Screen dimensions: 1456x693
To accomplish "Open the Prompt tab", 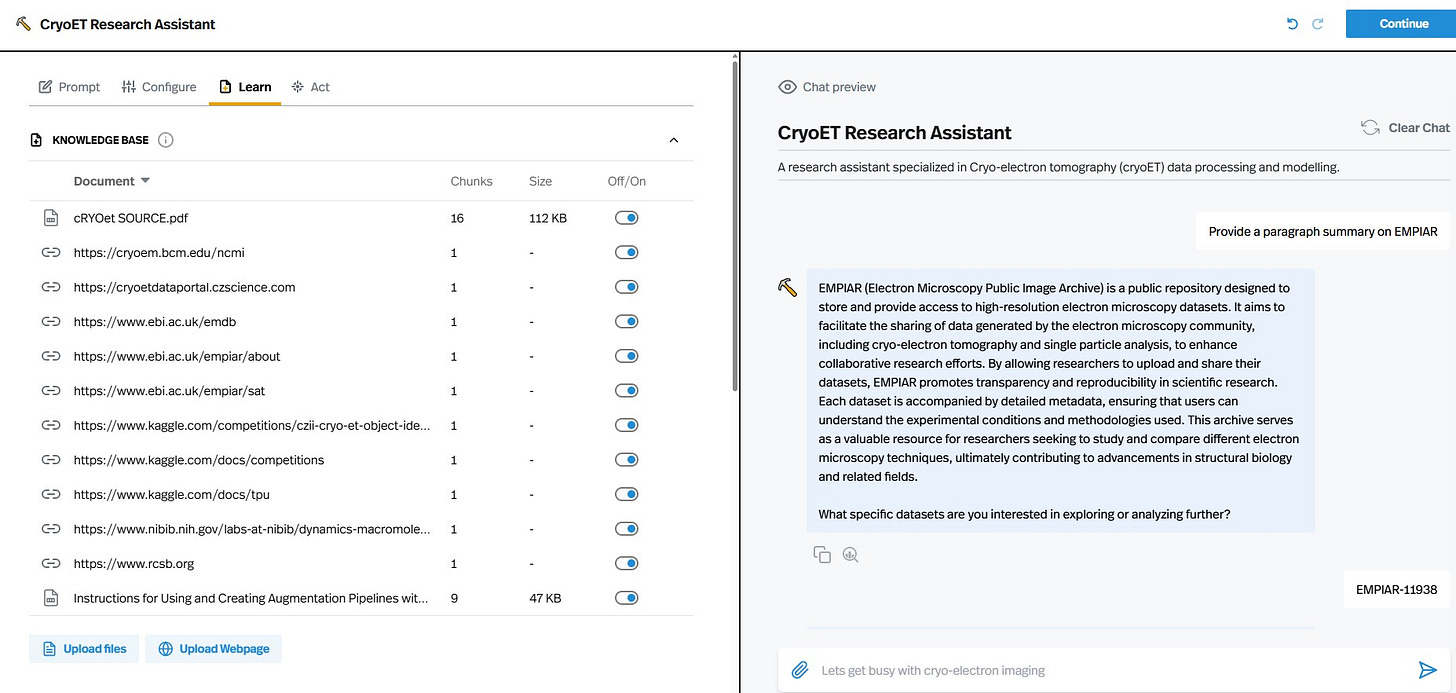I will coord(69,87).
